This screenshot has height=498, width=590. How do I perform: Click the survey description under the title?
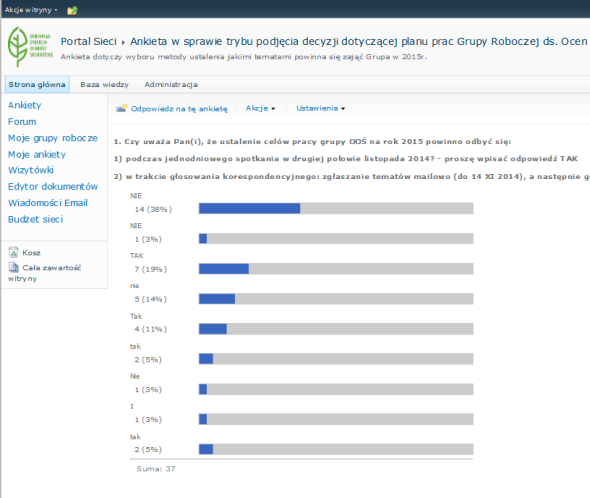tap(244, 57)
